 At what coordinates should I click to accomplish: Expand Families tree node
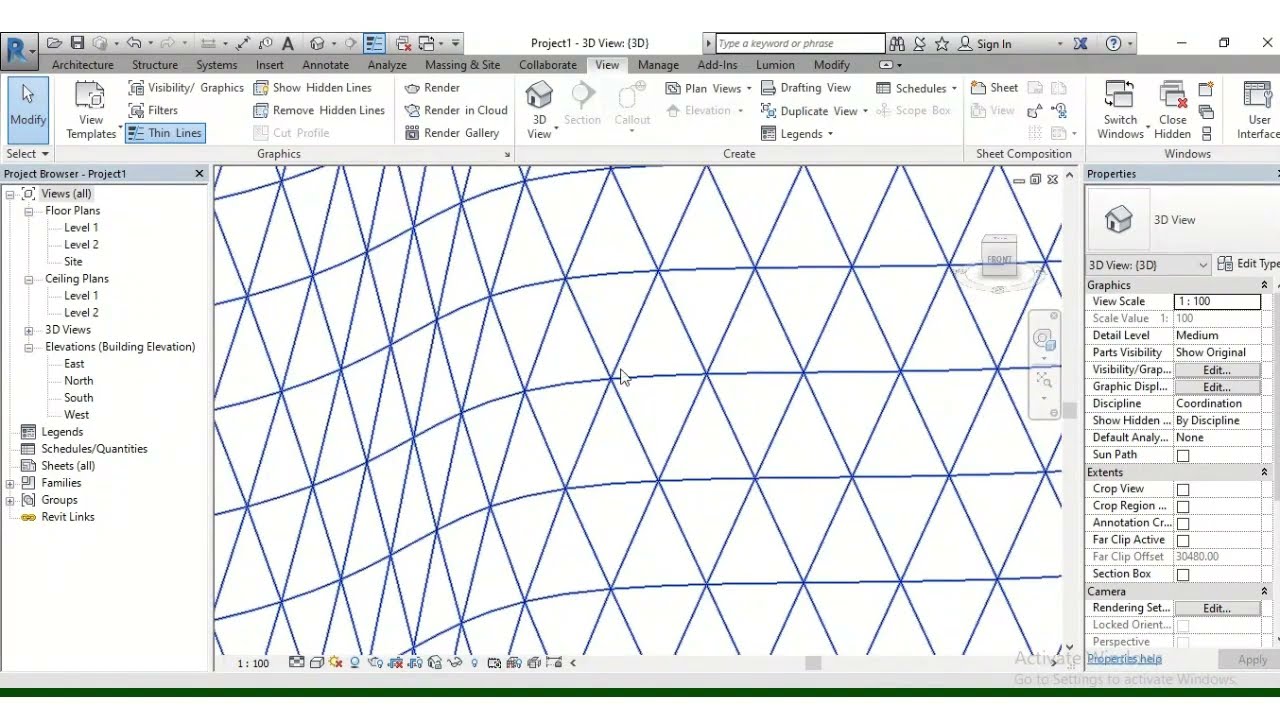(10, 483)
